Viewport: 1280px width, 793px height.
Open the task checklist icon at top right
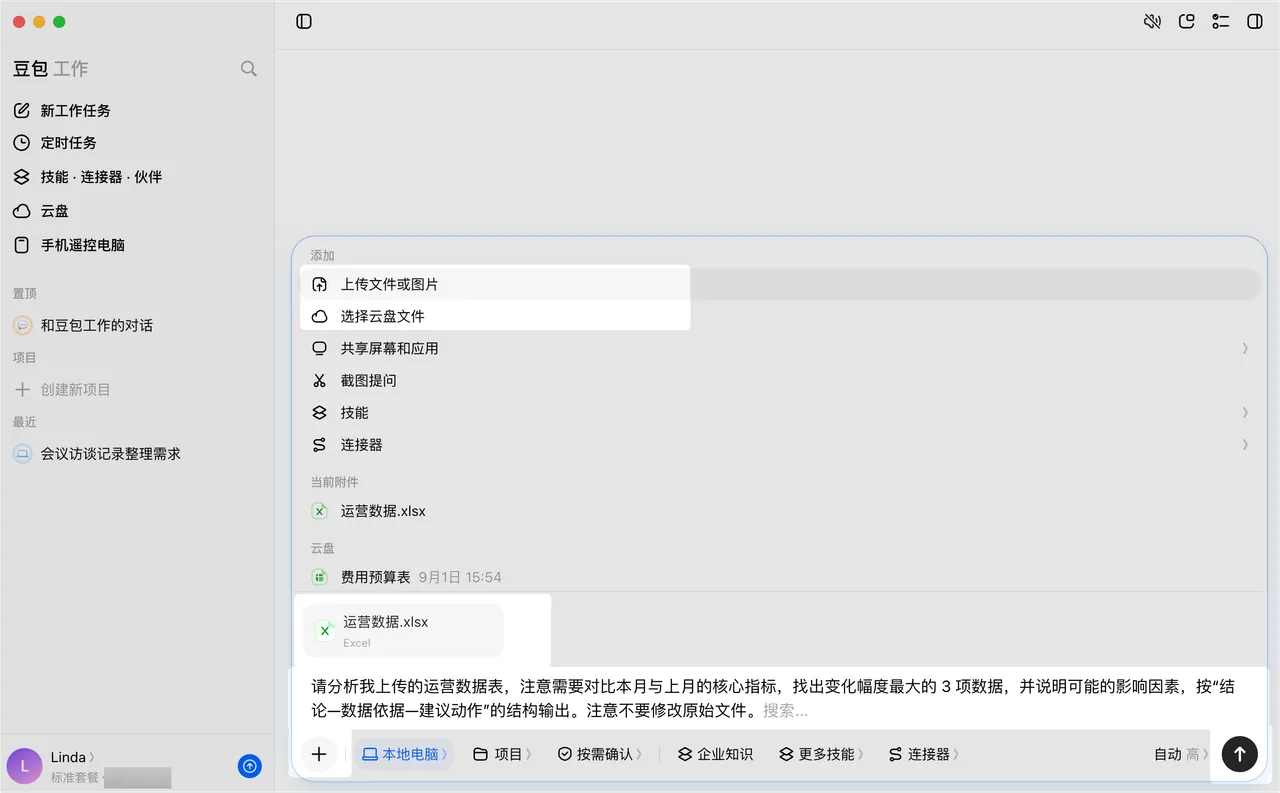click(x=1220, y=21)
